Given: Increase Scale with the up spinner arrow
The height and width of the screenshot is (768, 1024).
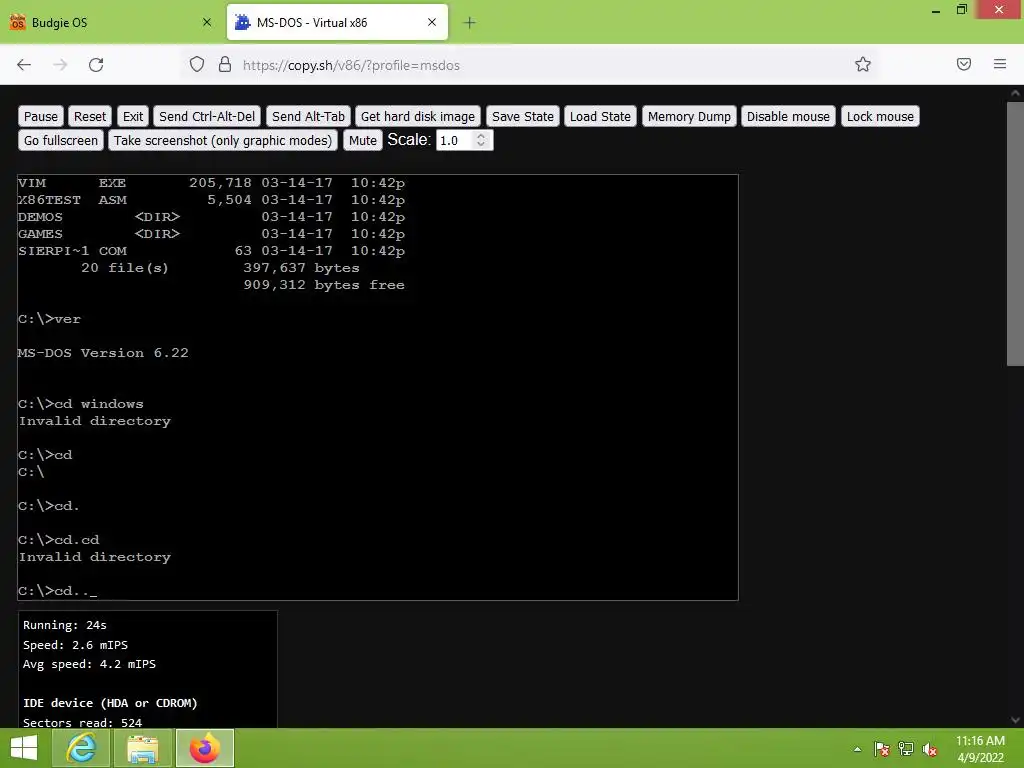Looking at the screenshot, I should (481, 136).
